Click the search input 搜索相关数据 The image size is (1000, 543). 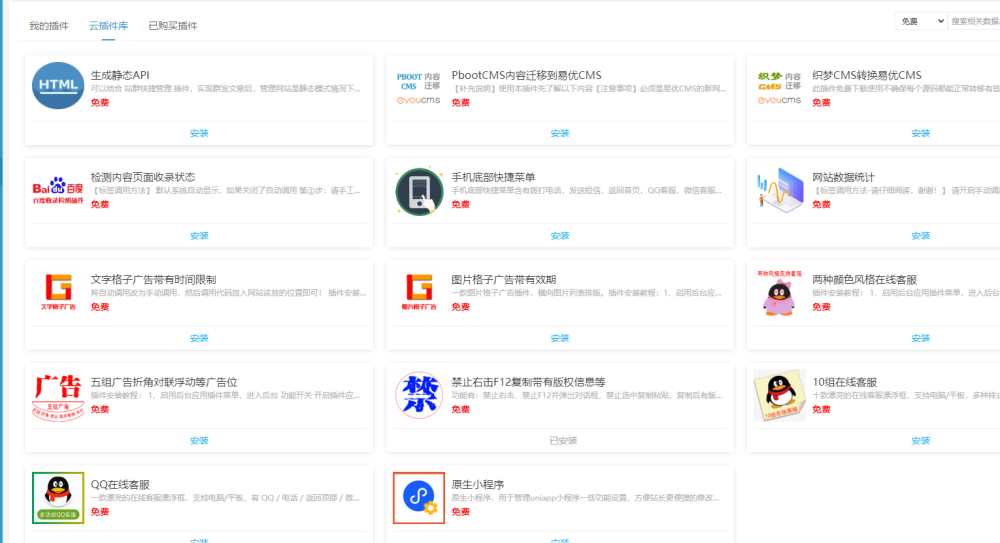point(974,21)
